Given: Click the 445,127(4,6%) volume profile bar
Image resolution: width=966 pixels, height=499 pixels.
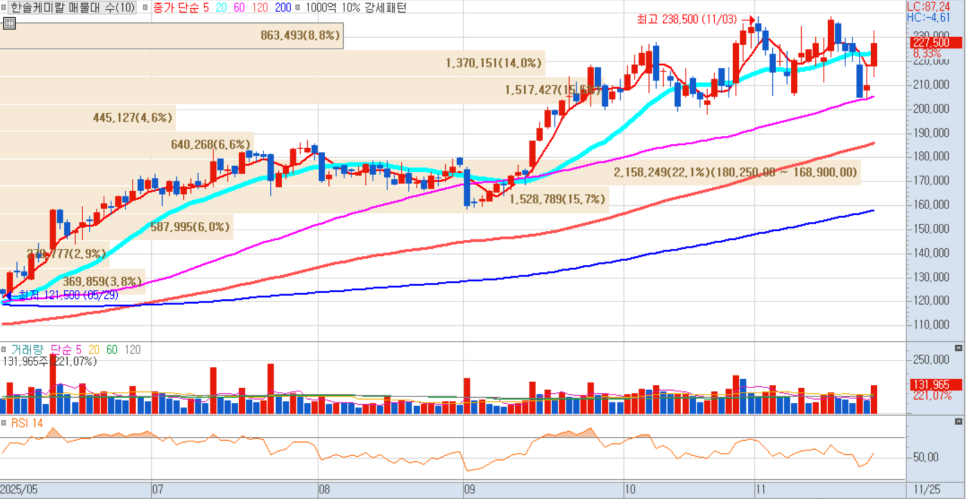Looking at the screenshot, I should click(x=88, y=117).
